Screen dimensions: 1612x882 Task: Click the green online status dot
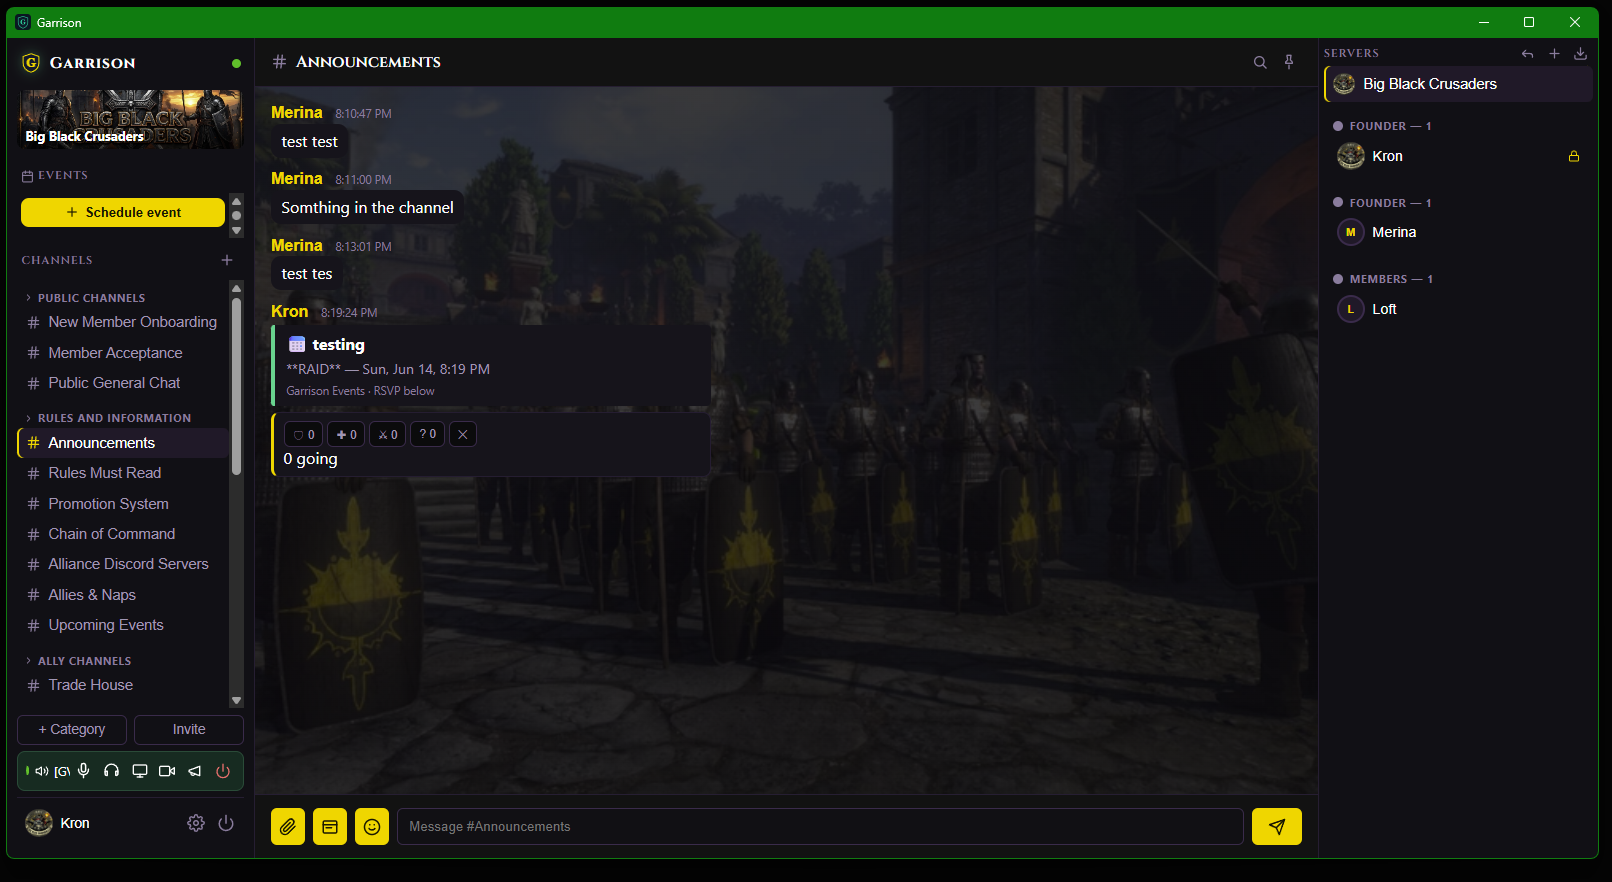tap(236, 63)
